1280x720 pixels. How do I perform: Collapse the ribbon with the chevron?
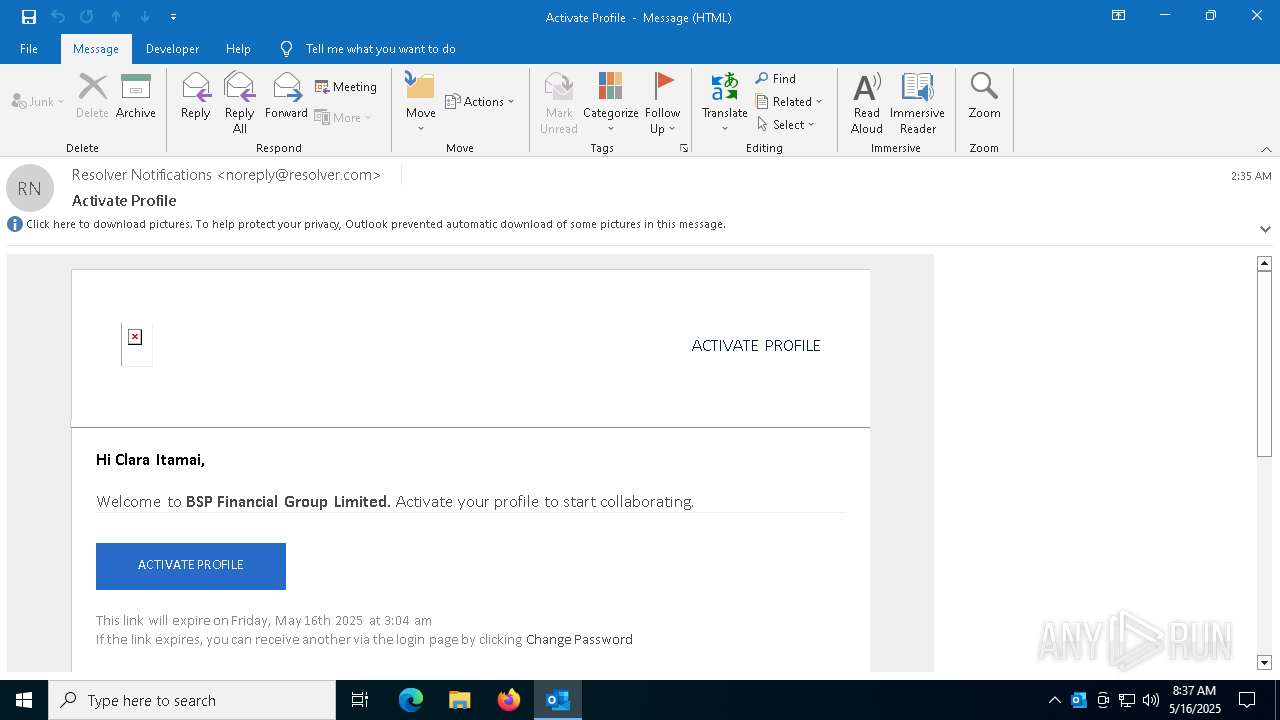pos(1266,149)
